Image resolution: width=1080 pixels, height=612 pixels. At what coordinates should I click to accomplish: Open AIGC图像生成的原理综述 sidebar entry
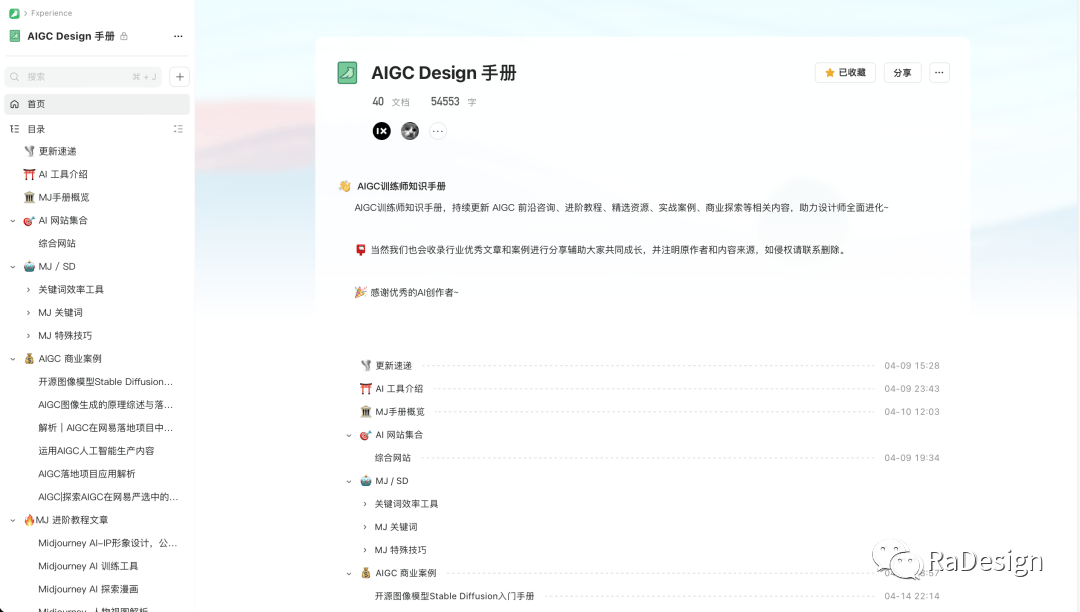(x=105, y=405)
